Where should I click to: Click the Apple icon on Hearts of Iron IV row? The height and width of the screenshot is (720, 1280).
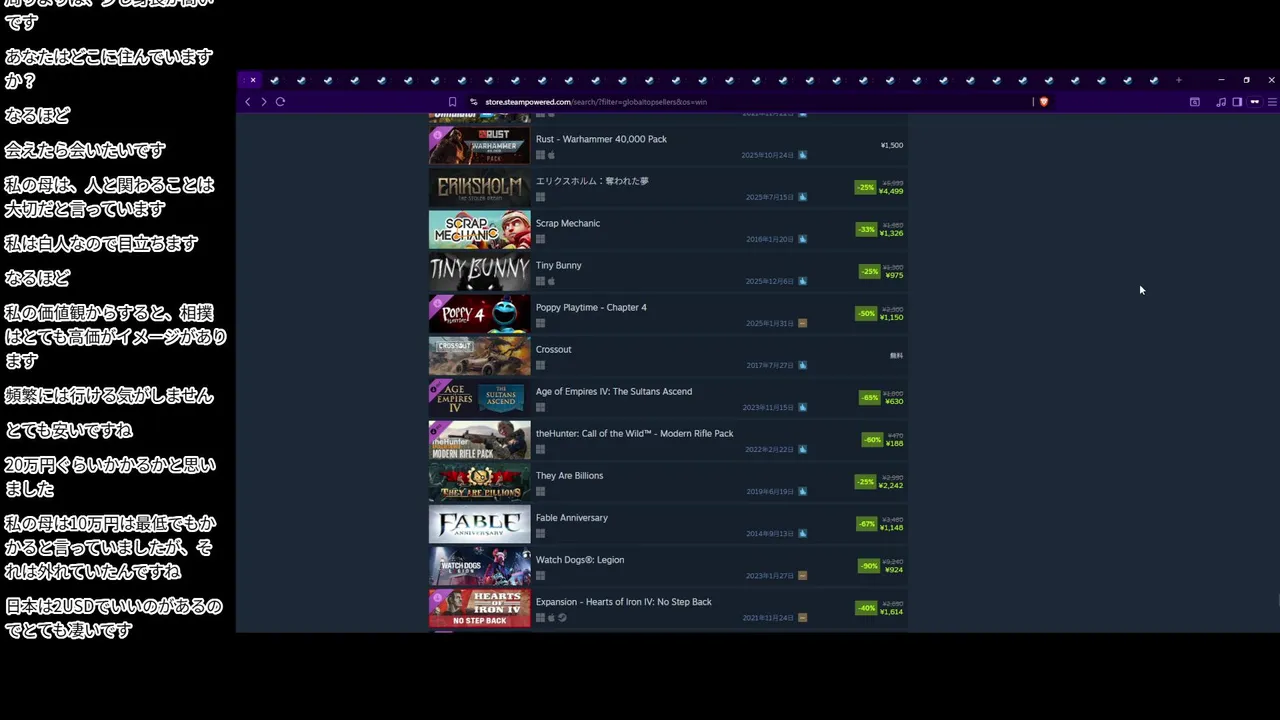(x=551, y=617)
